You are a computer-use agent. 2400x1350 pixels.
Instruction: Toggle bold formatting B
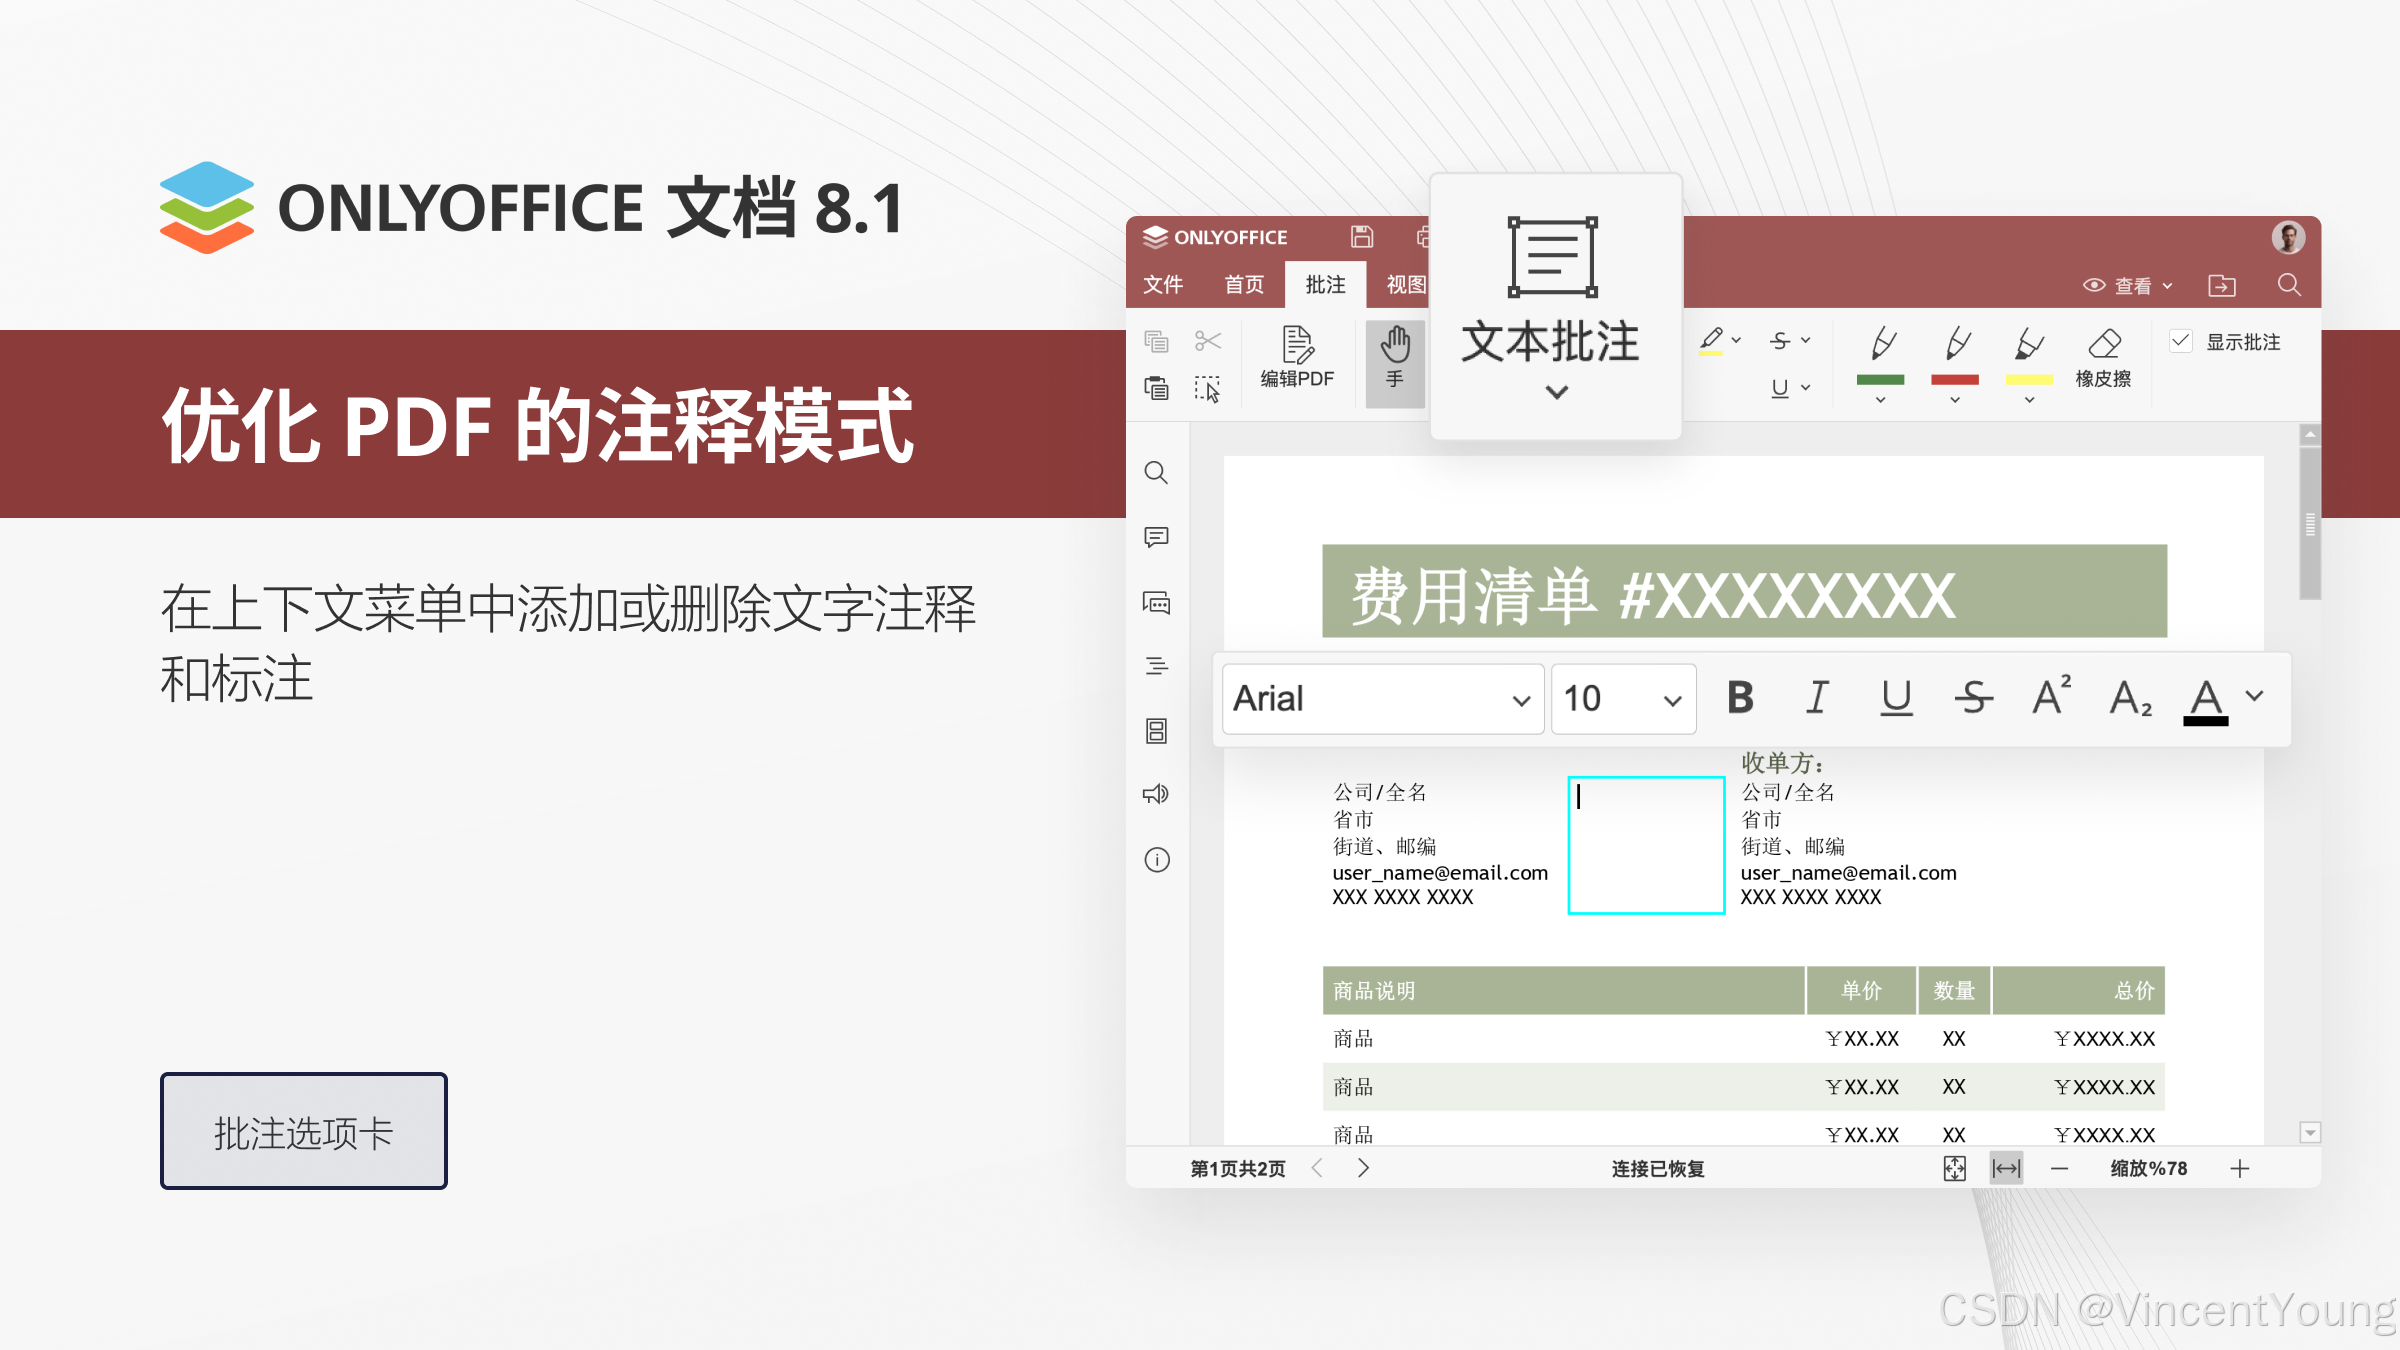pyautogui.click(x=1740, y=697)
